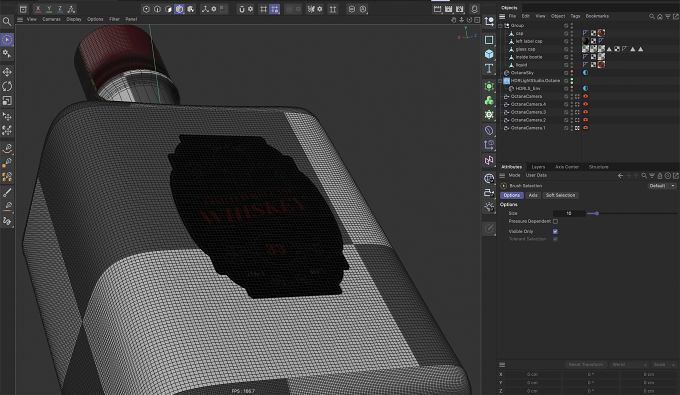Screen dimensions: 680x395
Task: Click the Size value input field
Action: point(569,213)
